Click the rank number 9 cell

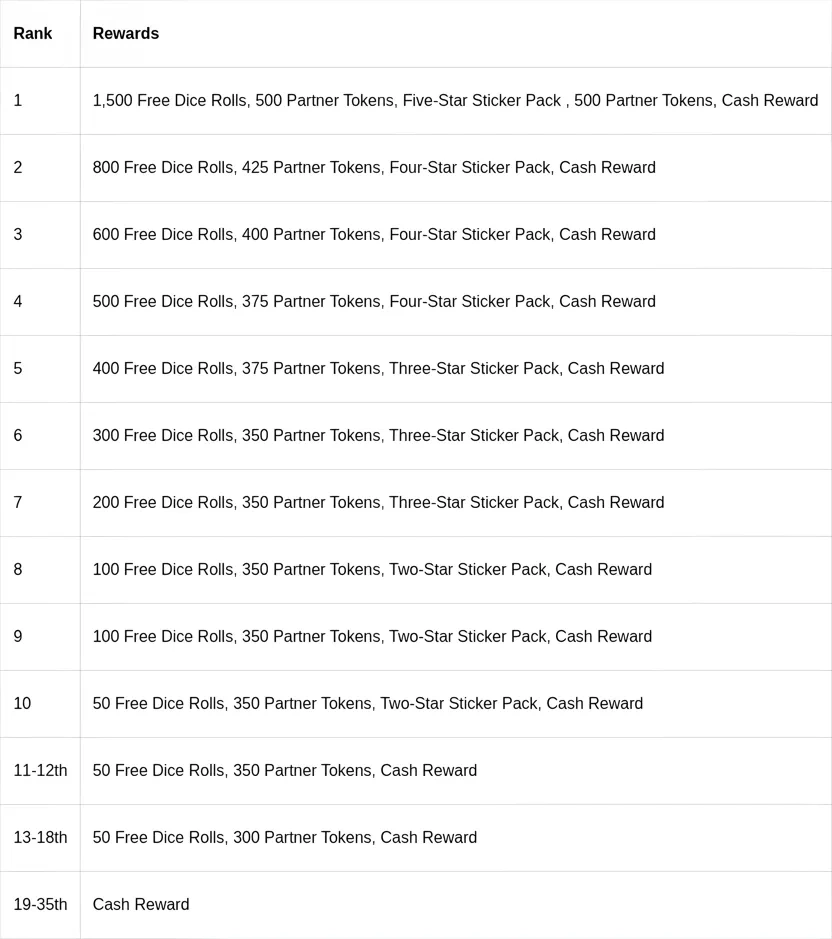18,637
